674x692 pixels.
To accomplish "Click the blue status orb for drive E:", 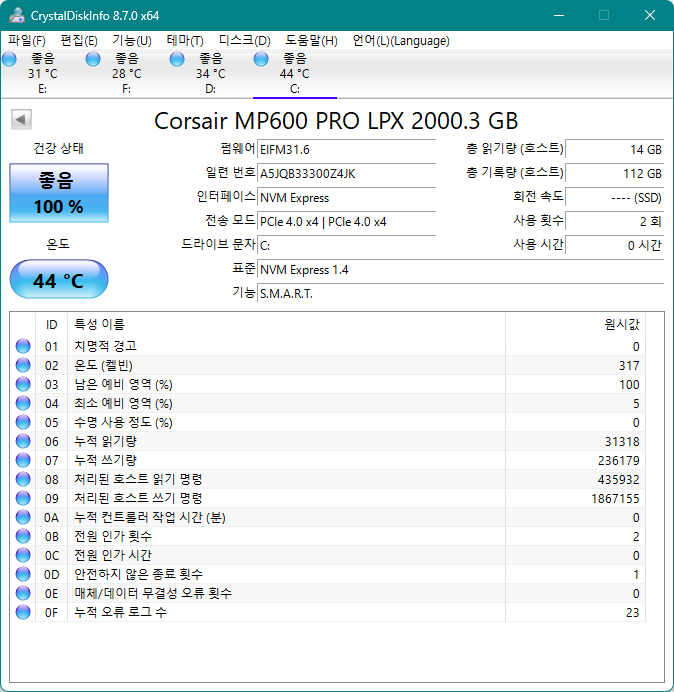I will [9, 59].
